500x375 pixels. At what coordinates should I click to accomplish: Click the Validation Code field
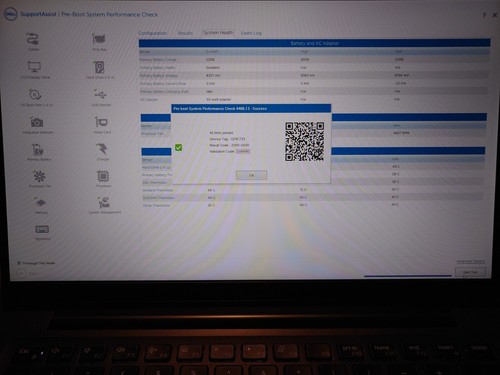tap(243, 151)
